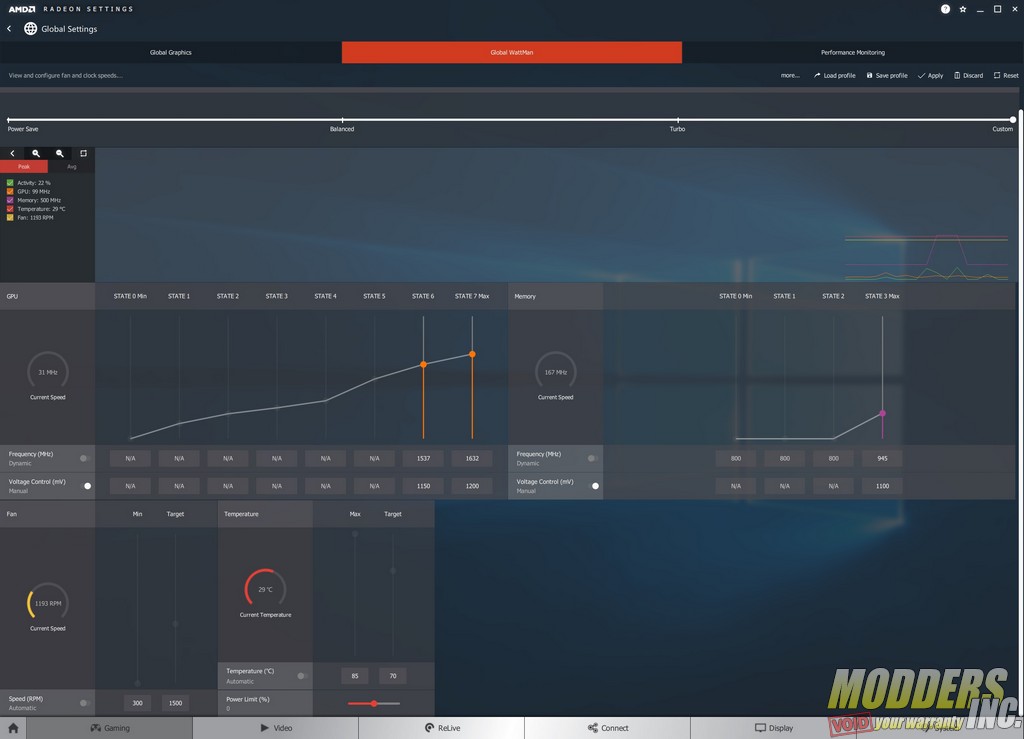This screenshot has width=1024, height=739.
Task: Click the Fan Target speed field showing 1500
Action: click(175, 703)
